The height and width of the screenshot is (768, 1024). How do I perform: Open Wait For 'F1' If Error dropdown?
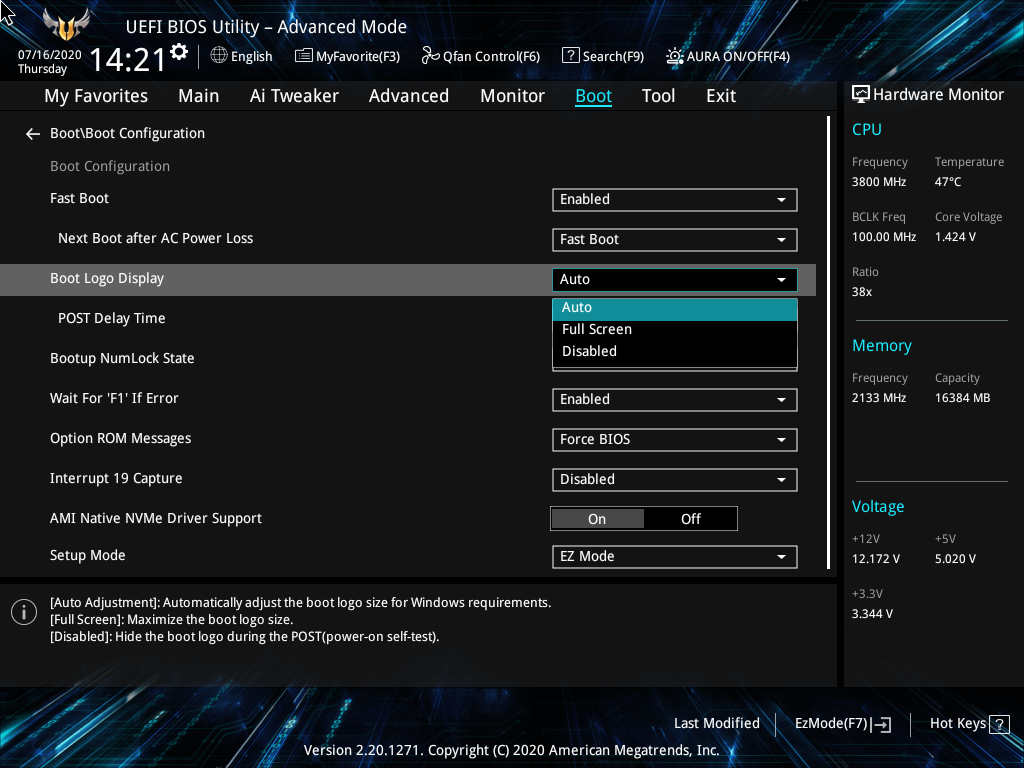point(675,400)
